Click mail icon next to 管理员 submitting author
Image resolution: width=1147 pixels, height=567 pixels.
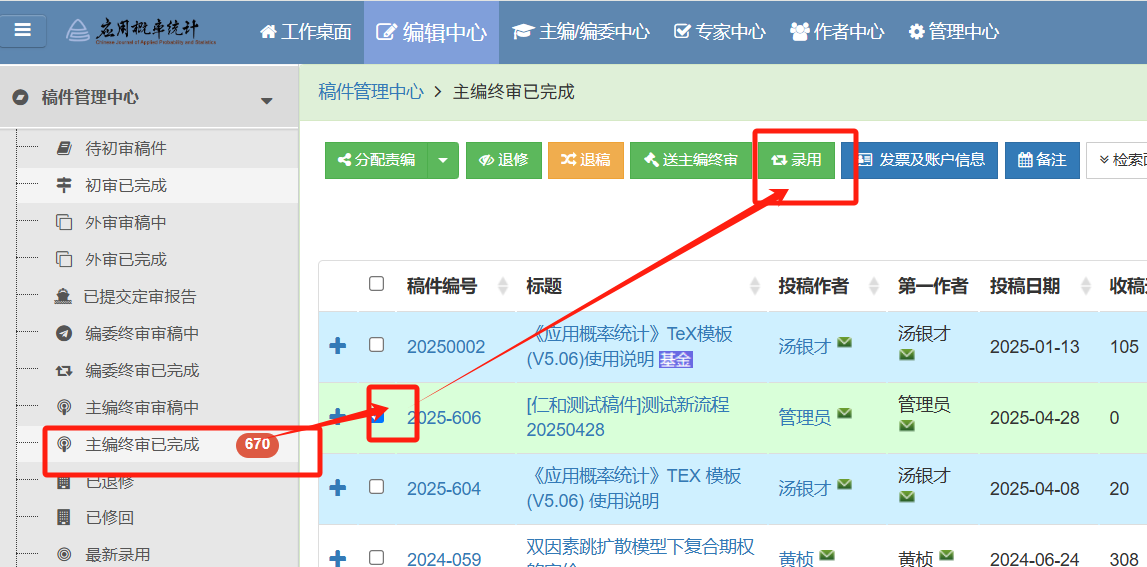[x=844, y=413]
